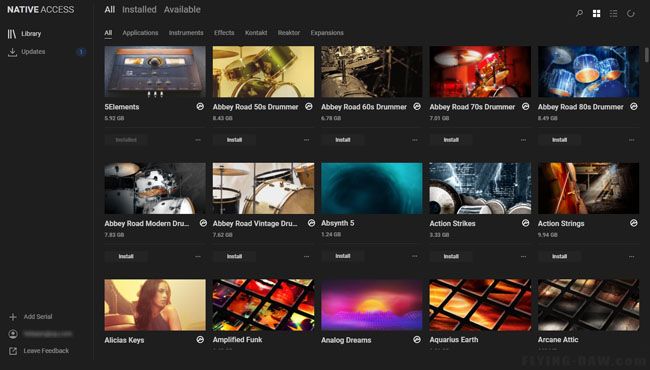Screen dimensions: 650x370
Task: Click Kontakt icon beside Abbey Road 60s Drummer
Action: (417, 106)
